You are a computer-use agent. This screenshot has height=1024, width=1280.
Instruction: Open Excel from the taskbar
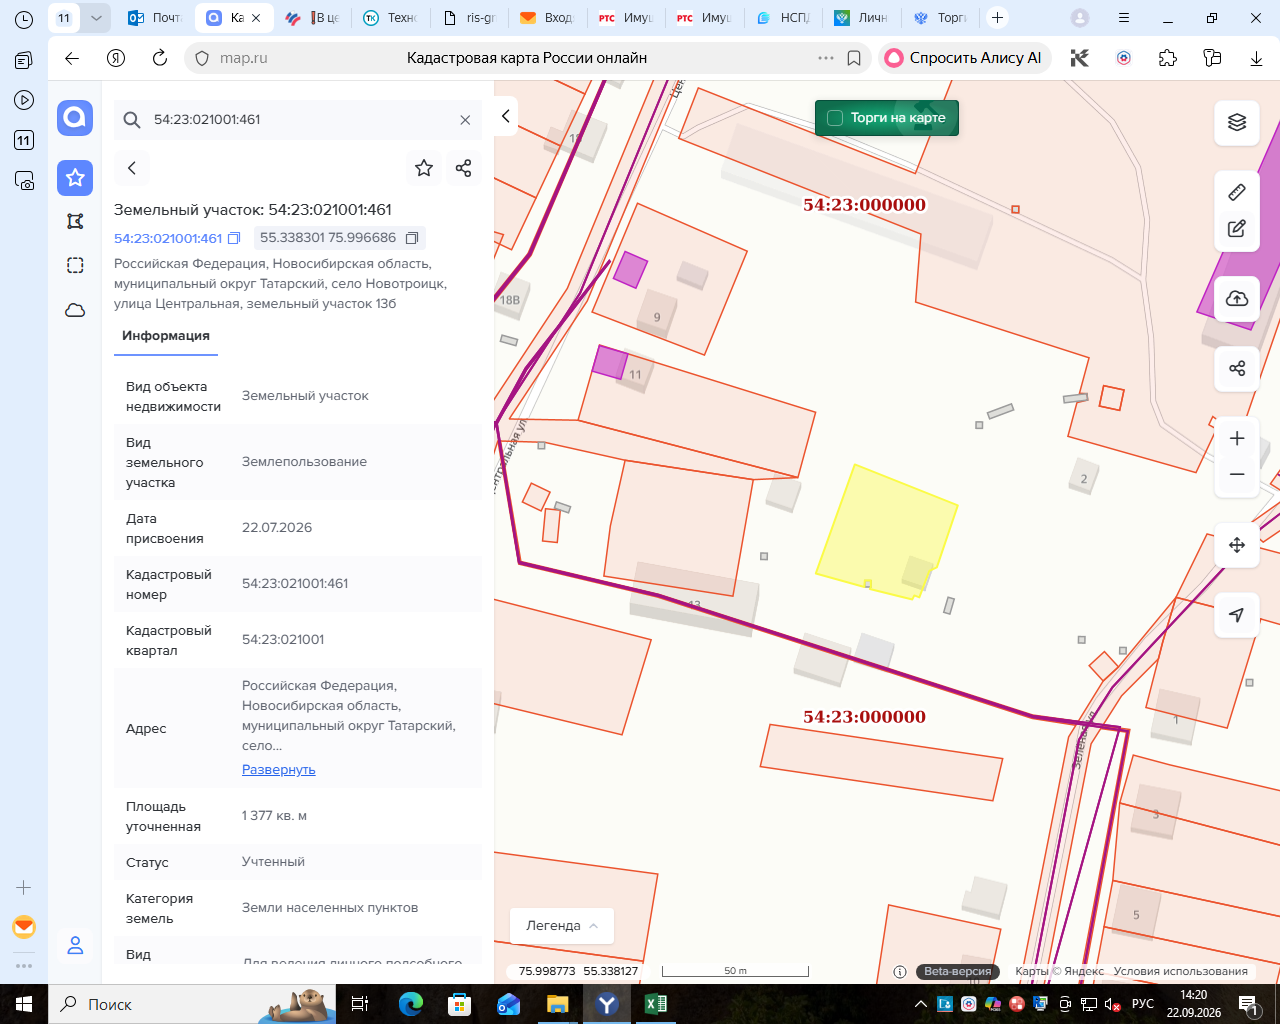656,1004
